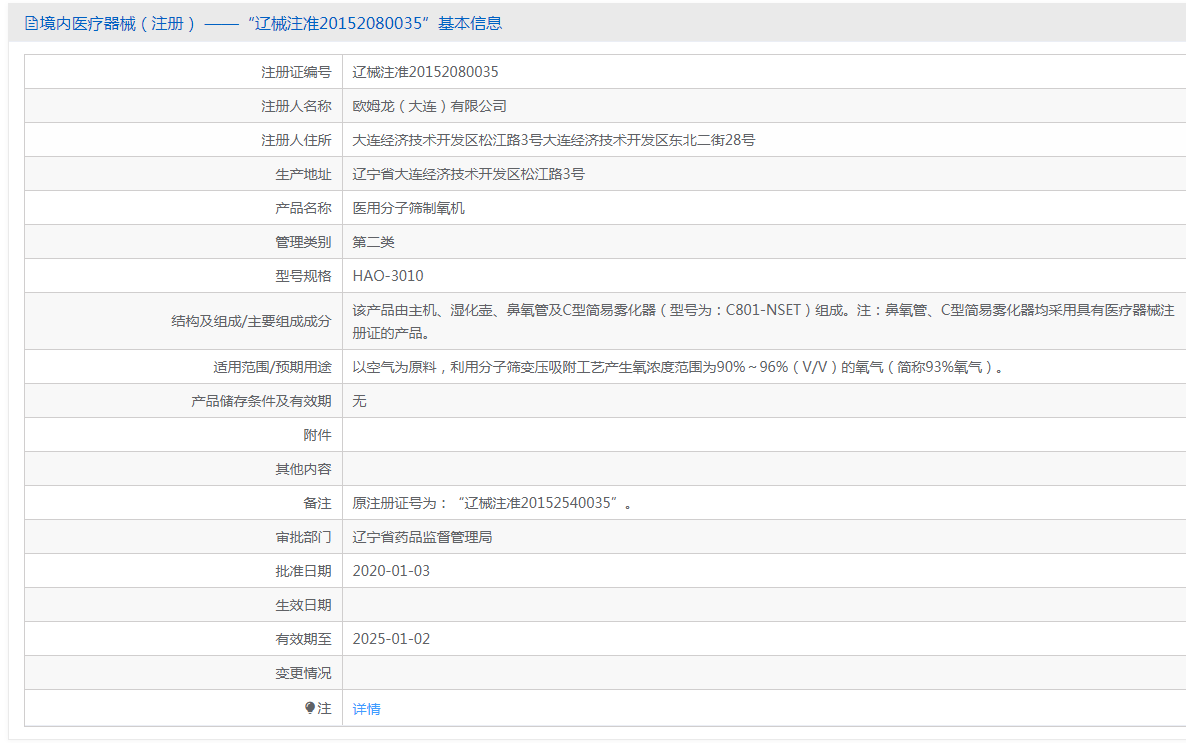Select approval date 2020-01-03

(x=391, y=571)
